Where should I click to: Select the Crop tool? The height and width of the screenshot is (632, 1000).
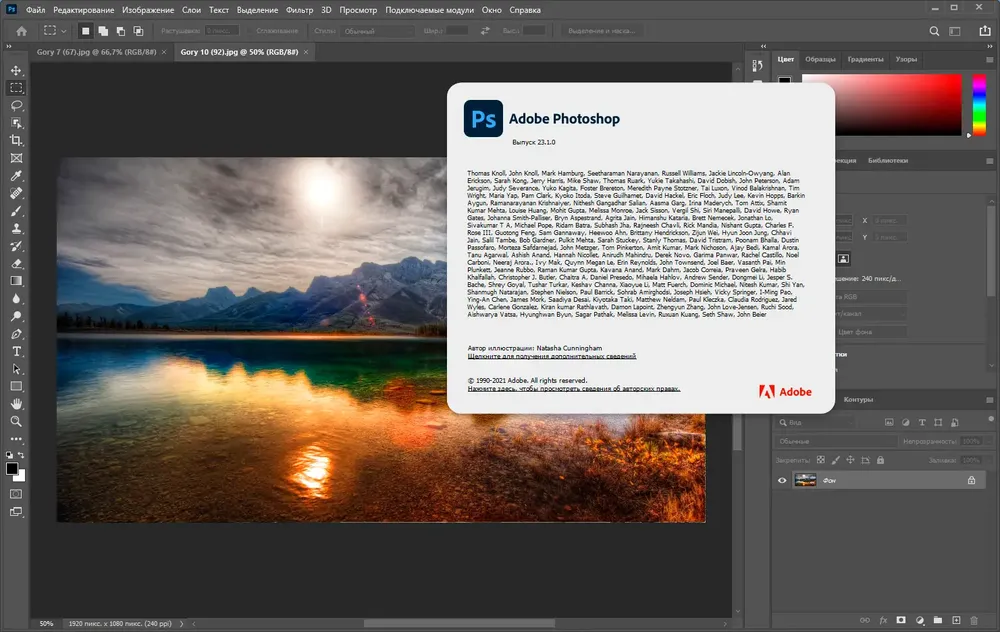click(16, 140)
